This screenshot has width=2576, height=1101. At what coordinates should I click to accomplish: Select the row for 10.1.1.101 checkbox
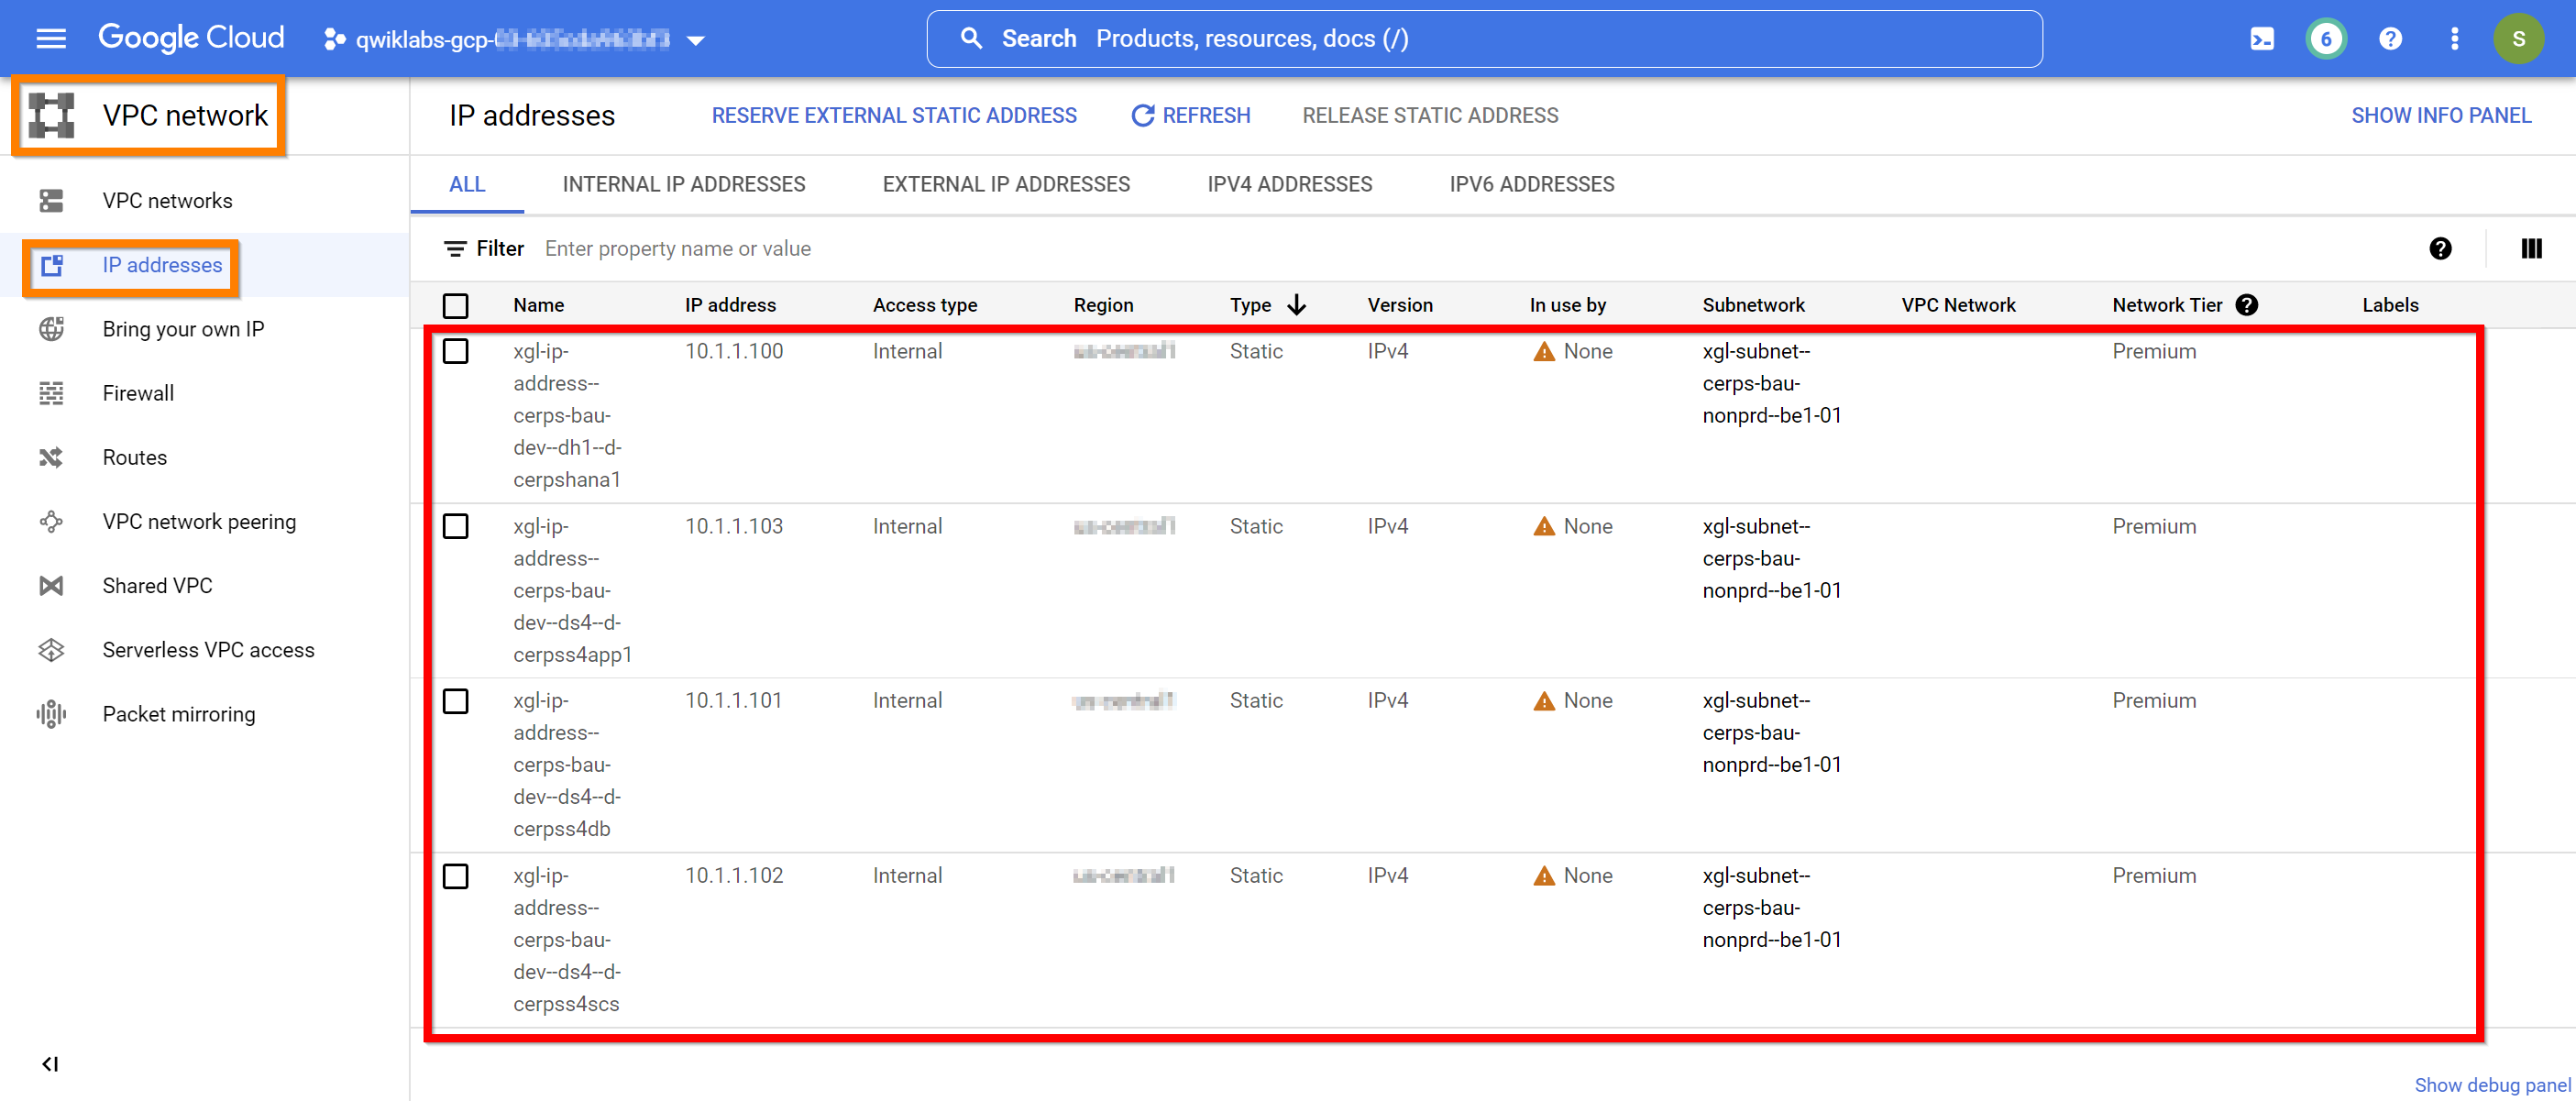click(455, 702)
